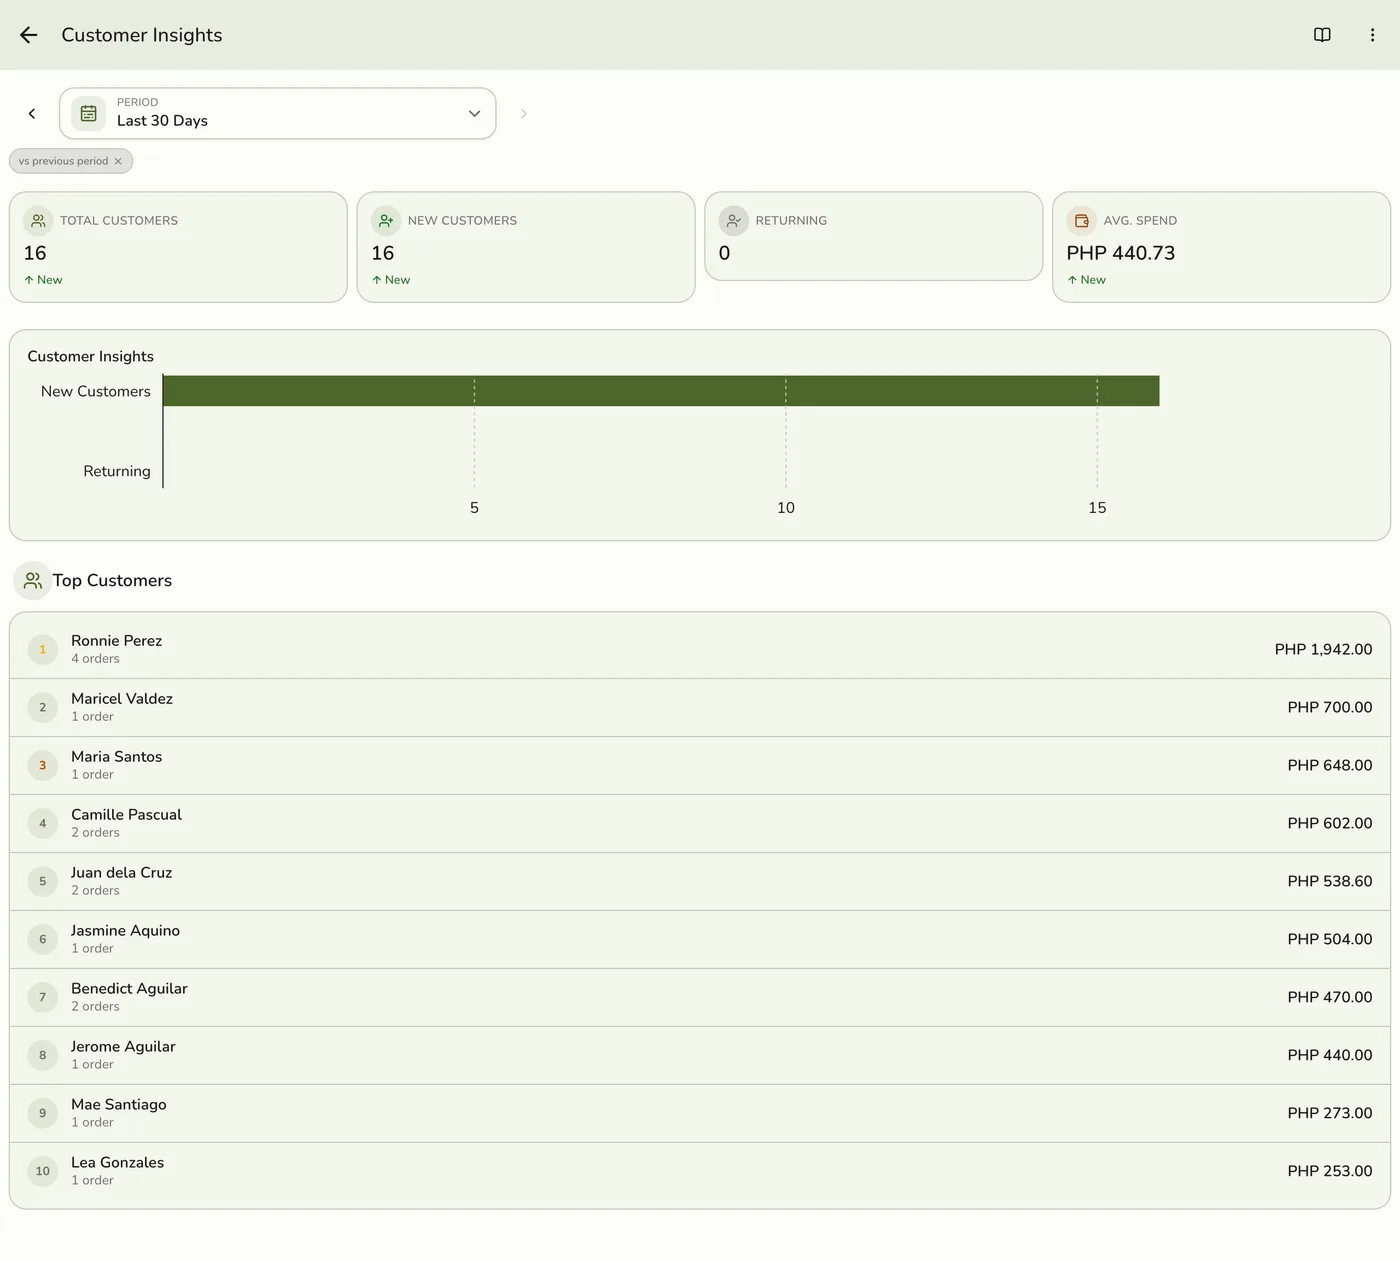Select Benedict Aguilar customer row

point(700,998)
